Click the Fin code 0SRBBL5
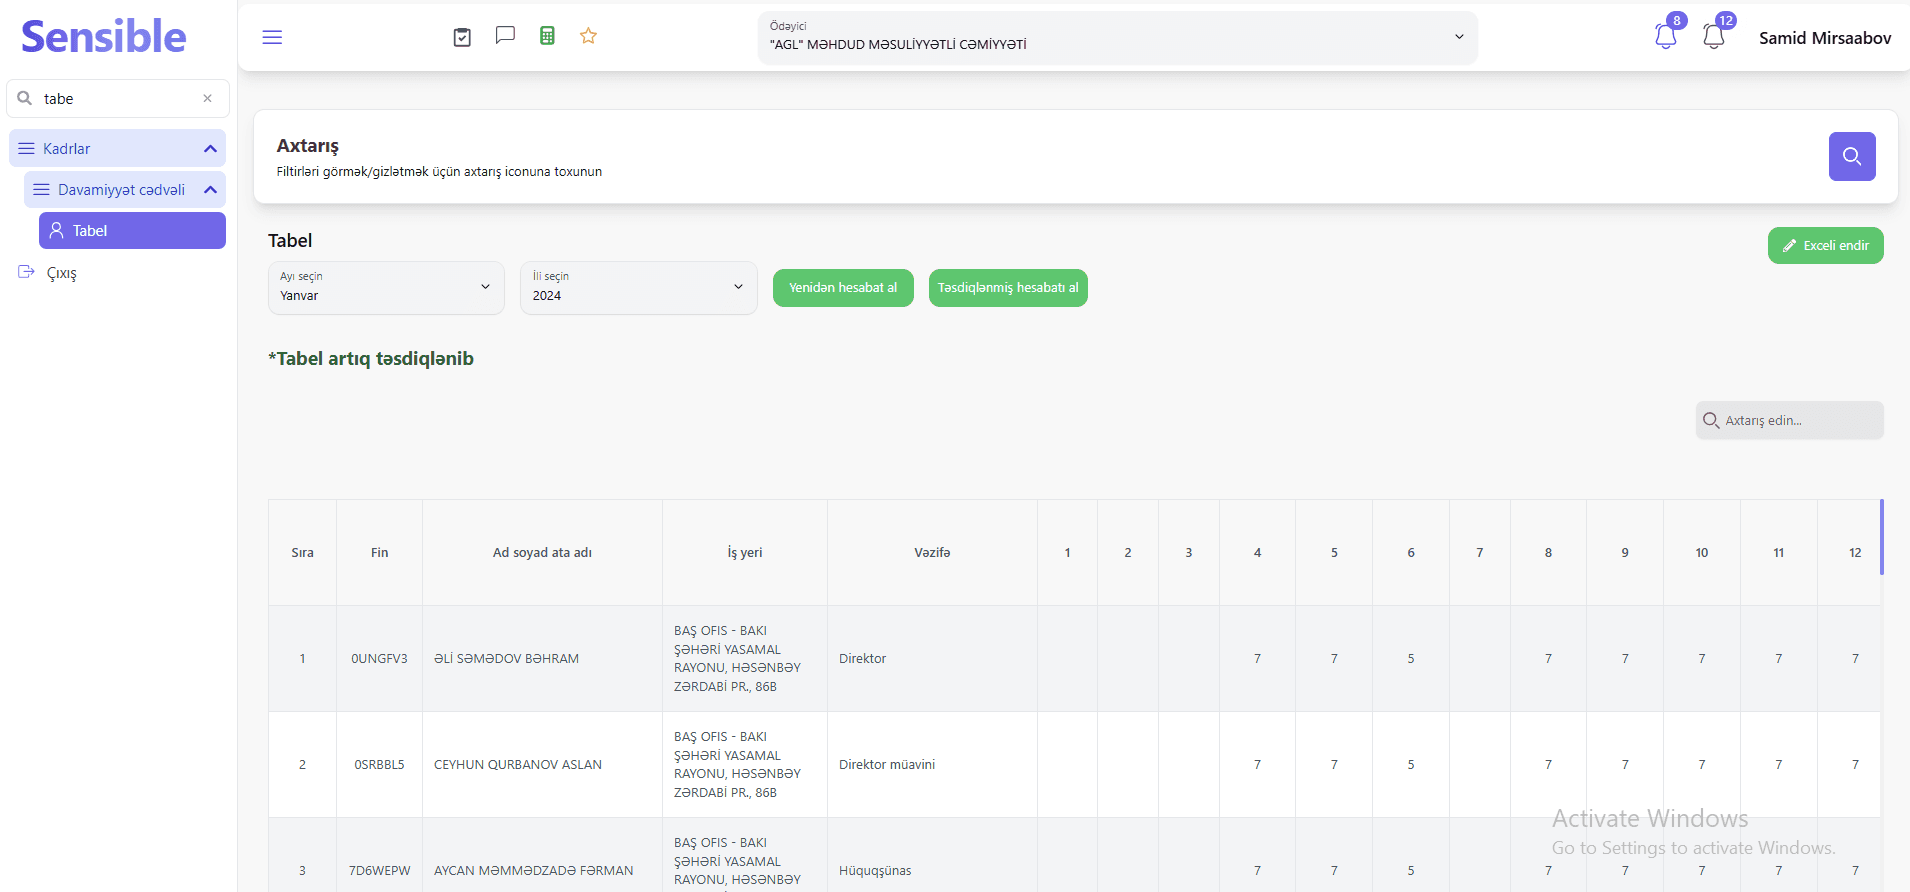Image resolution: width=1910 pixels, height=892 pixels. (x=379, y=764)
